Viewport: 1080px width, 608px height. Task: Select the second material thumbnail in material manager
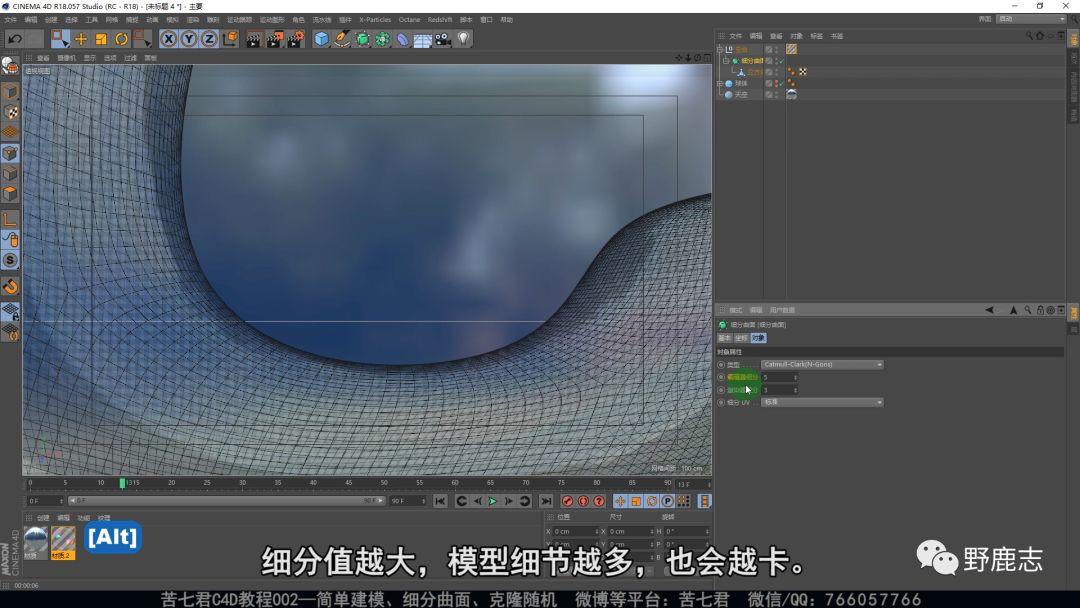tap(63, 539)
